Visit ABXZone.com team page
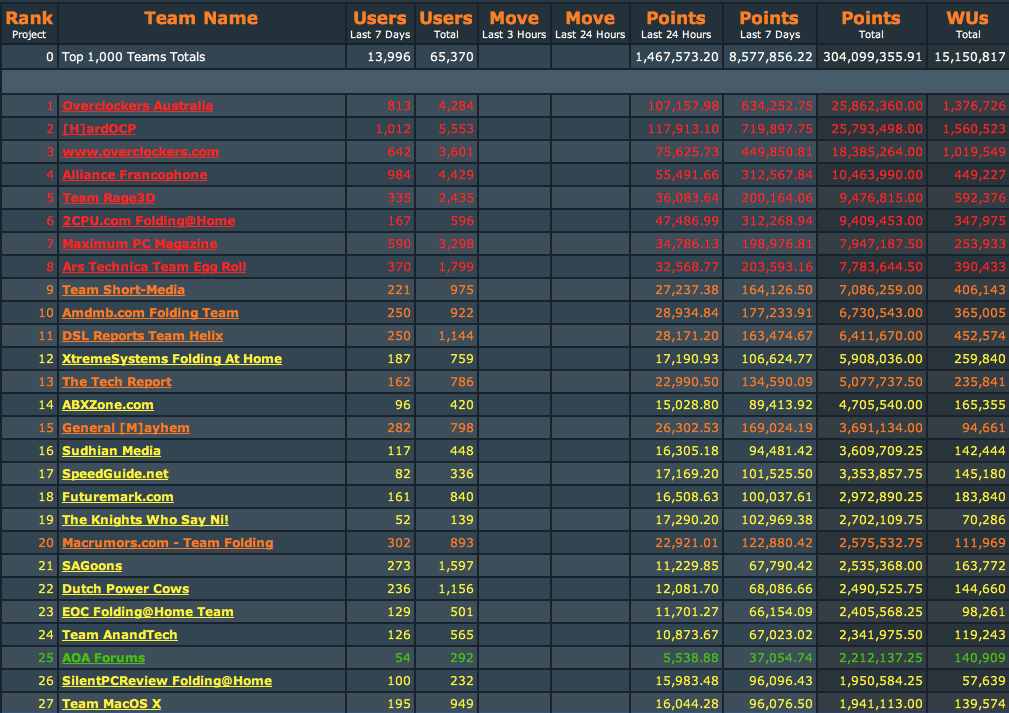 point(107,405)
